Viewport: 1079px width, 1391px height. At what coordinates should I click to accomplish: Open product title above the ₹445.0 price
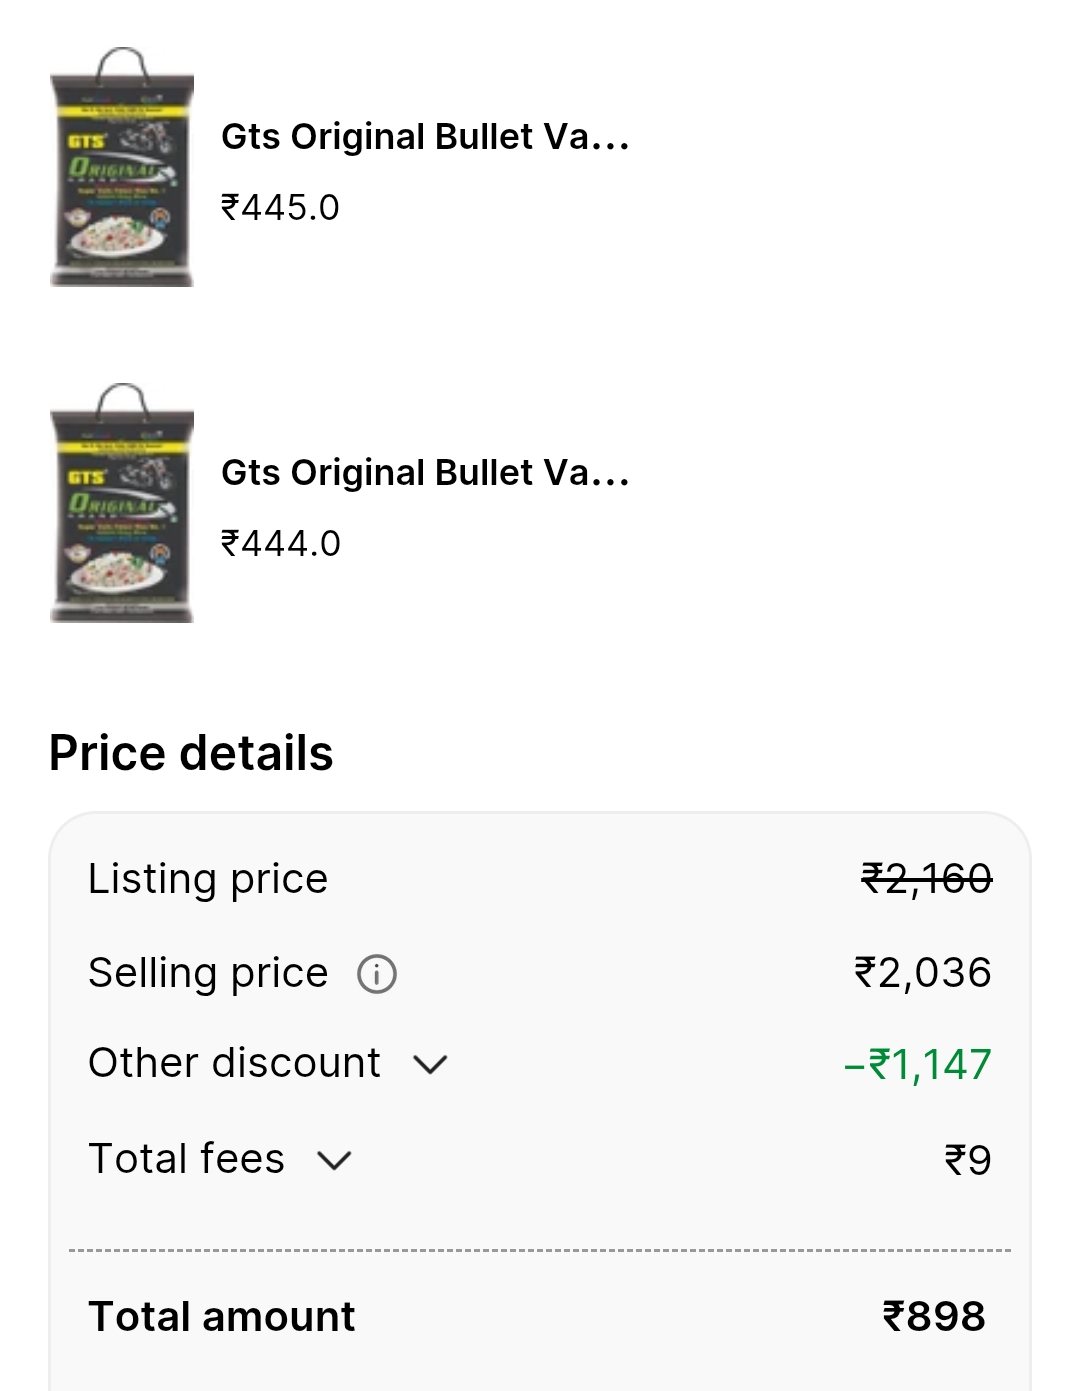[x=425, y=137]
